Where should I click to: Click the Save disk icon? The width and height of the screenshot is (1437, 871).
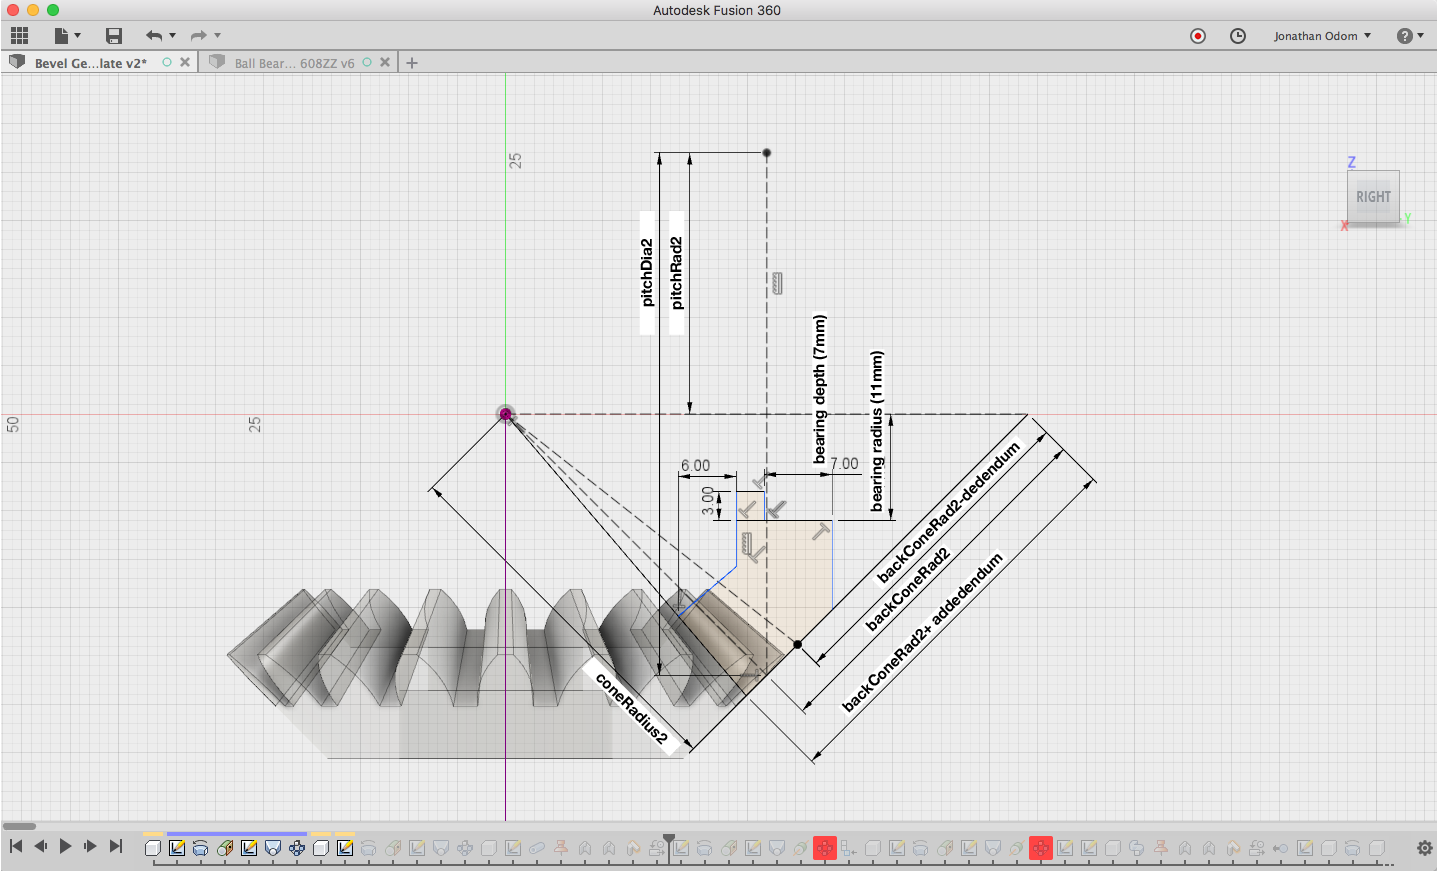pos(114,36)
